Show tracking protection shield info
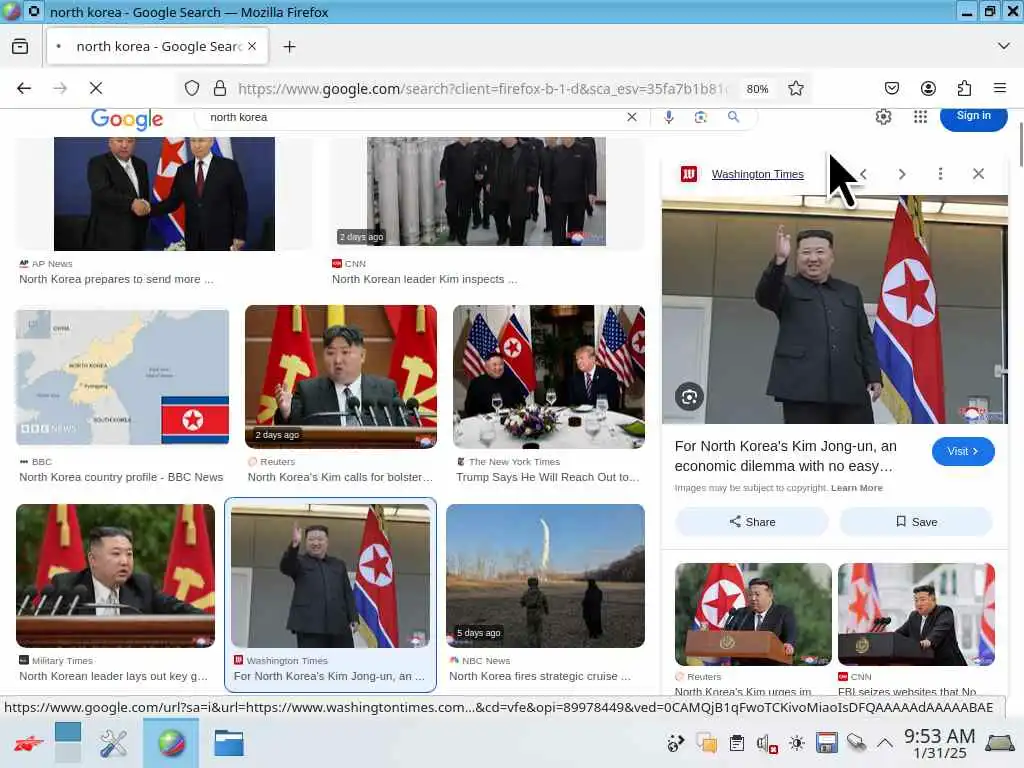This screenshot has width=1024, height=768. point(191,88)
